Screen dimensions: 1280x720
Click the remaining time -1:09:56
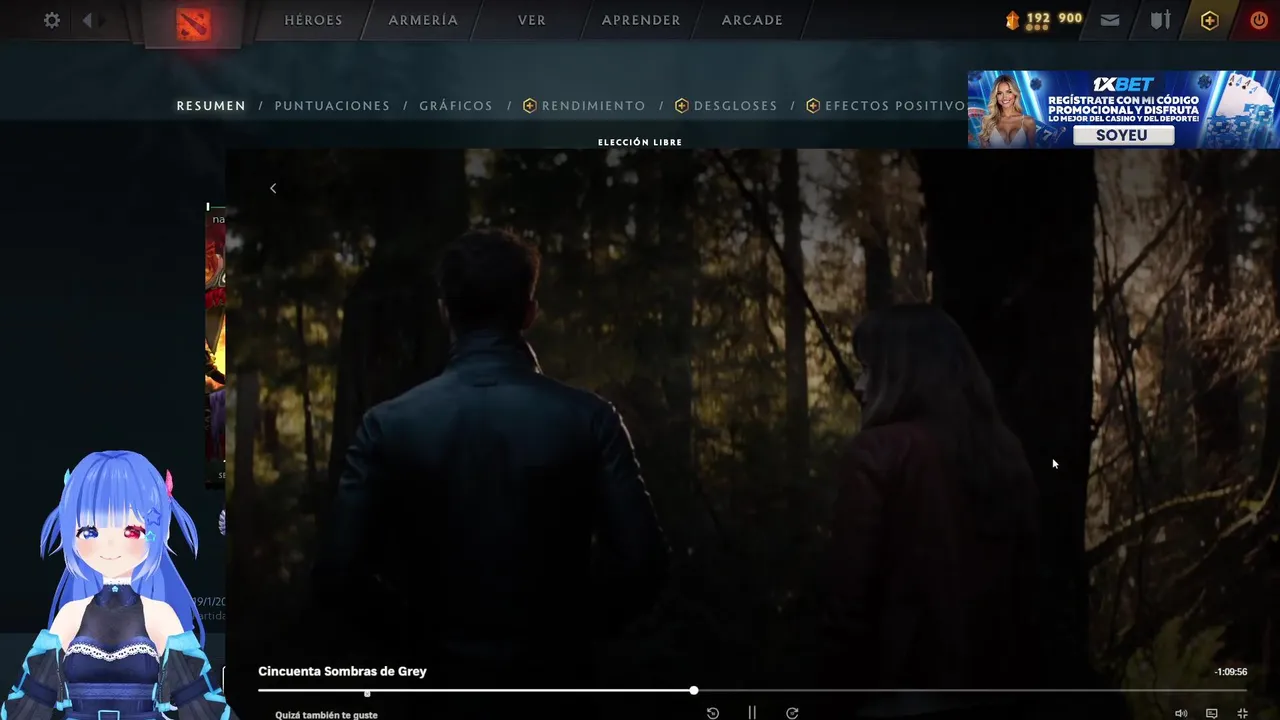[1231, 672]
